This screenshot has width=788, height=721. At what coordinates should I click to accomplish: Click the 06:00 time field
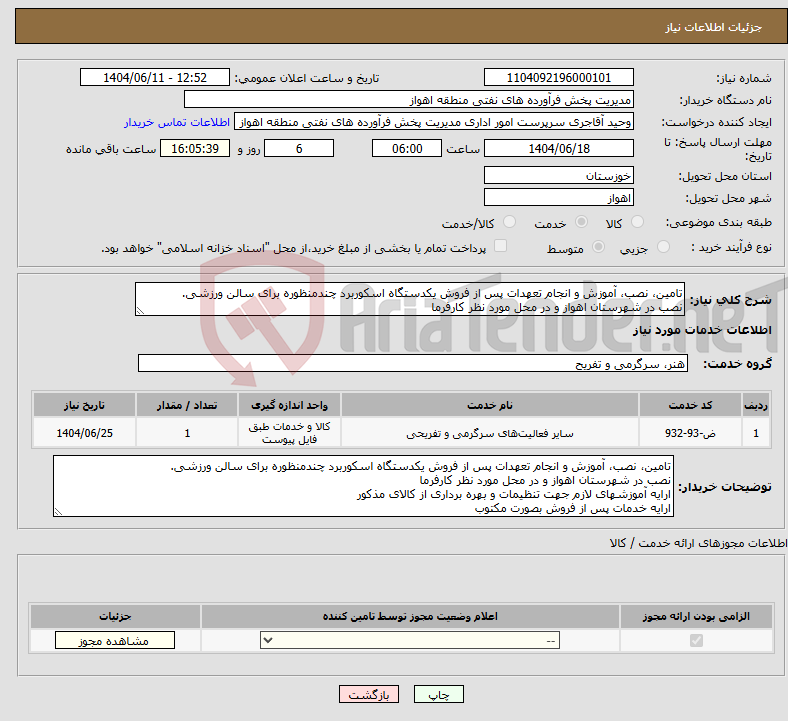pyautogui.click(x=407, y=149)
